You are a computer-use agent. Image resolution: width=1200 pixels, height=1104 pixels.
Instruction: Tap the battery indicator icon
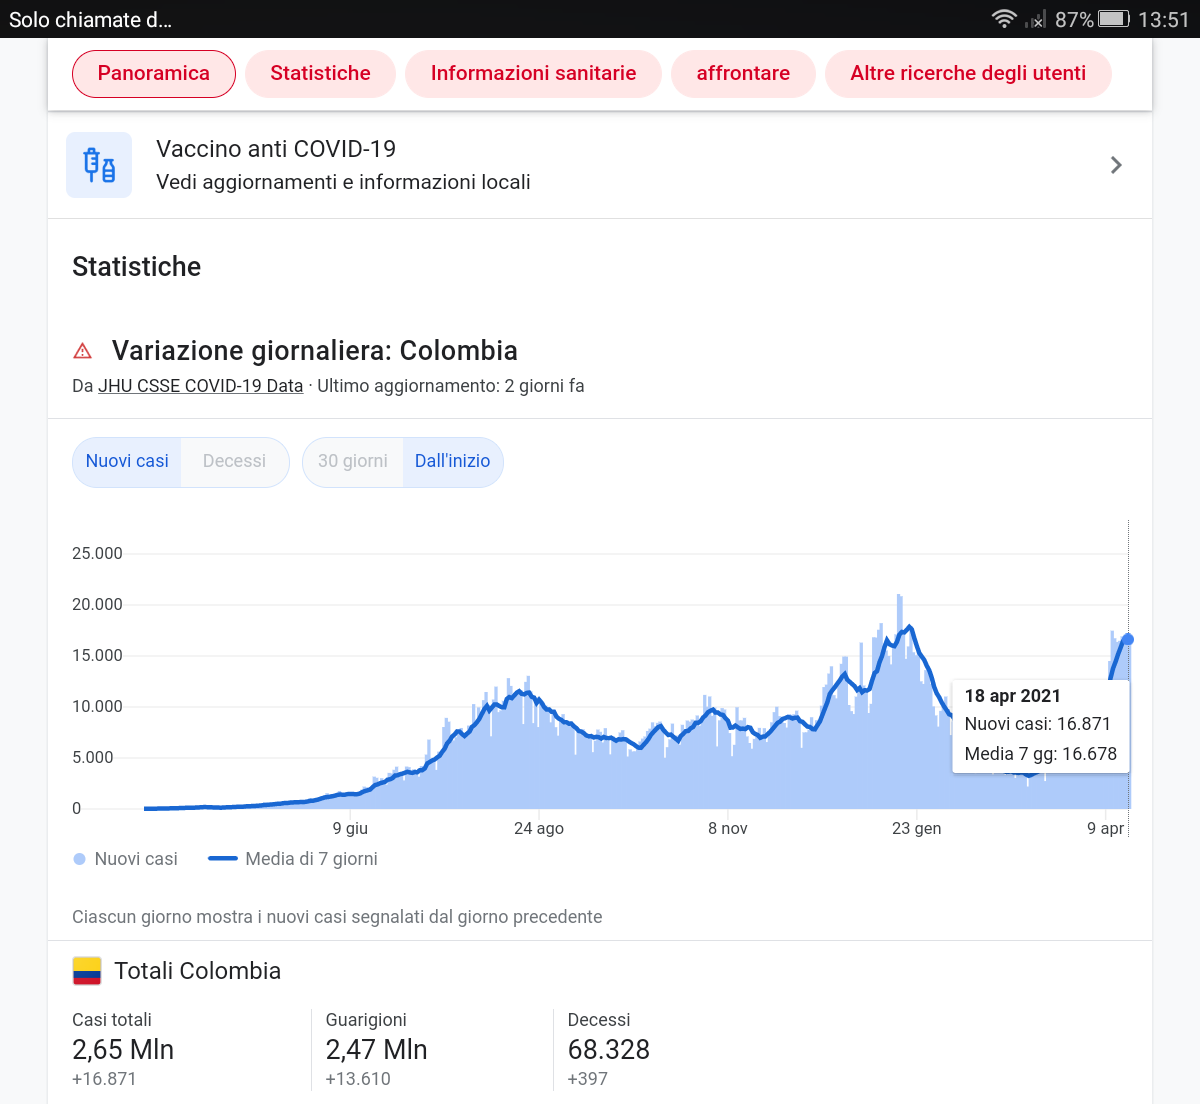(1113, 19)
